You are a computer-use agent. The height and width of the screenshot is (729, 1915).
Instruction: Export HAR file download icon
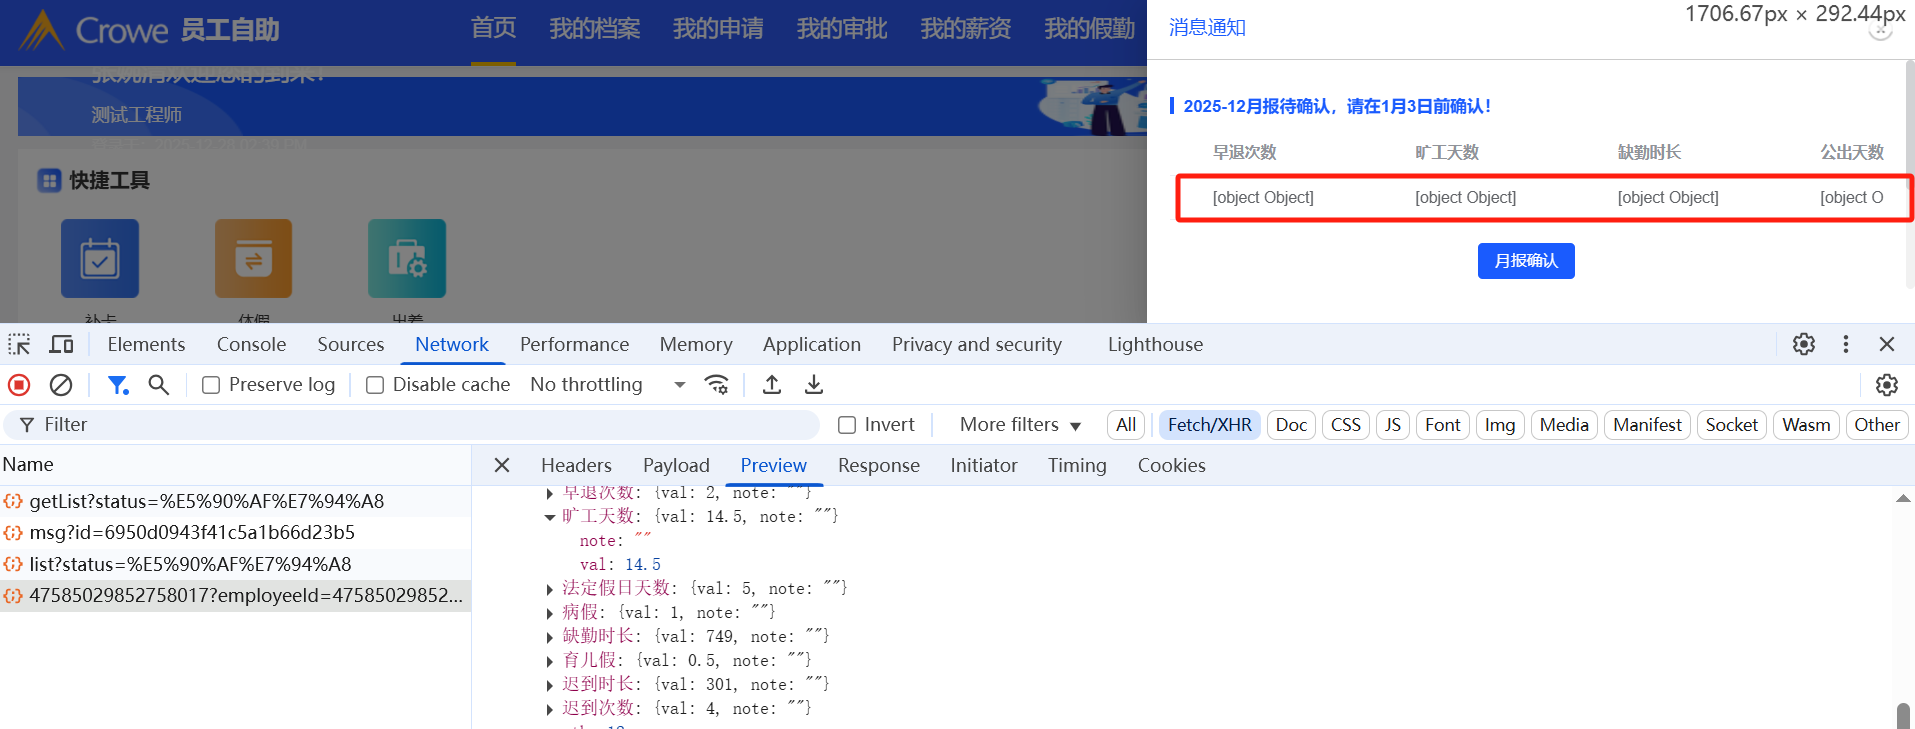(x=814, y=385)
